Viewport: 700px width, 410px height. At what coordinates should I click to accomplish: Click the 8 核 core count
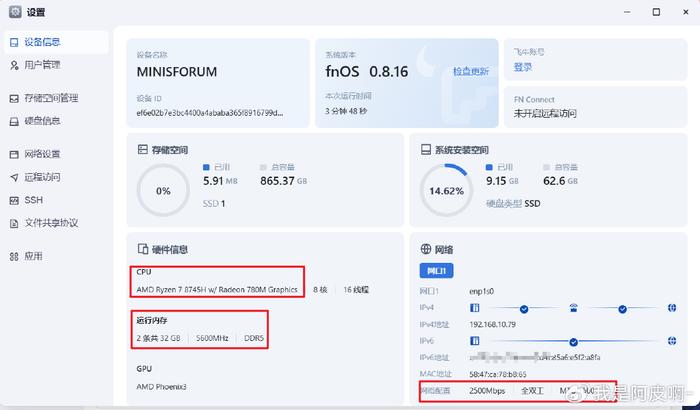pyautogui.click(x=320, y=289)
